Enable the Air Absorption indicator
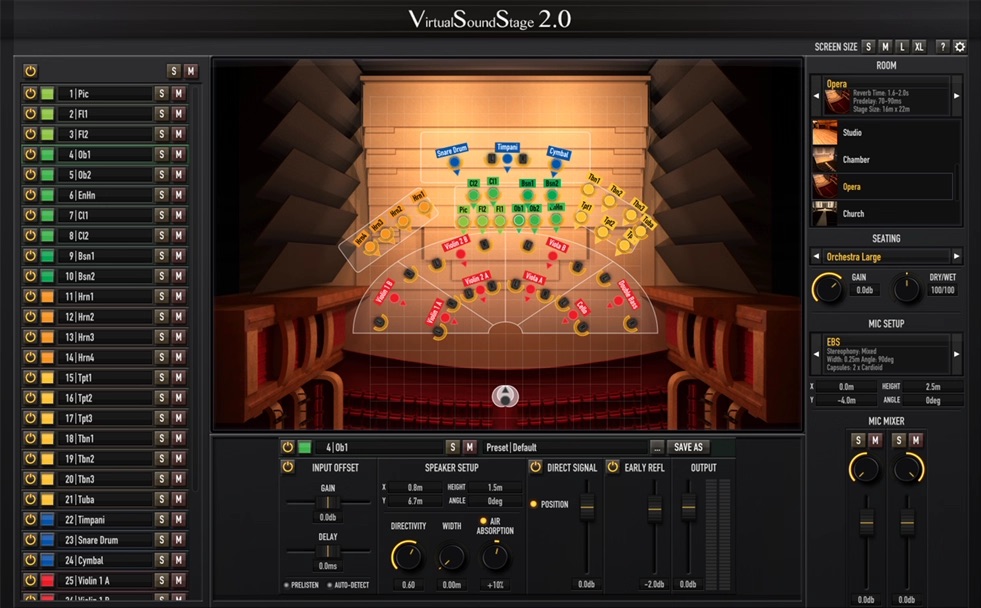Image resolution: width=981 pixels, height=608 pixels. 483,521
